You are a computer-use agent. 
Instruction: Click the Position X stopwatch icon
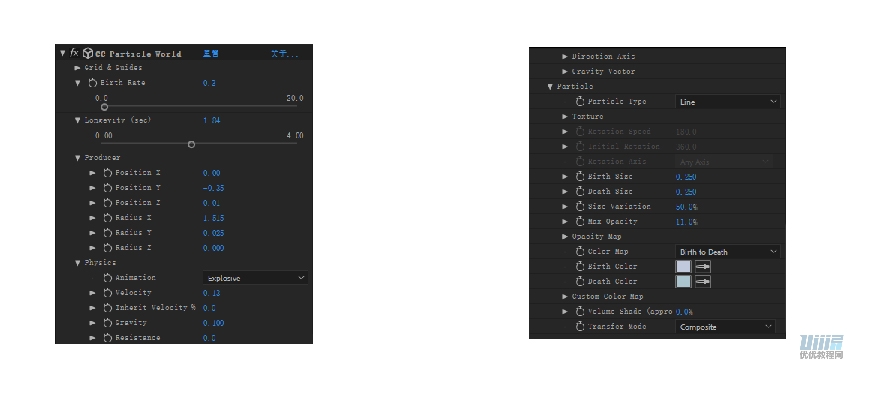[x=108, y=173]
